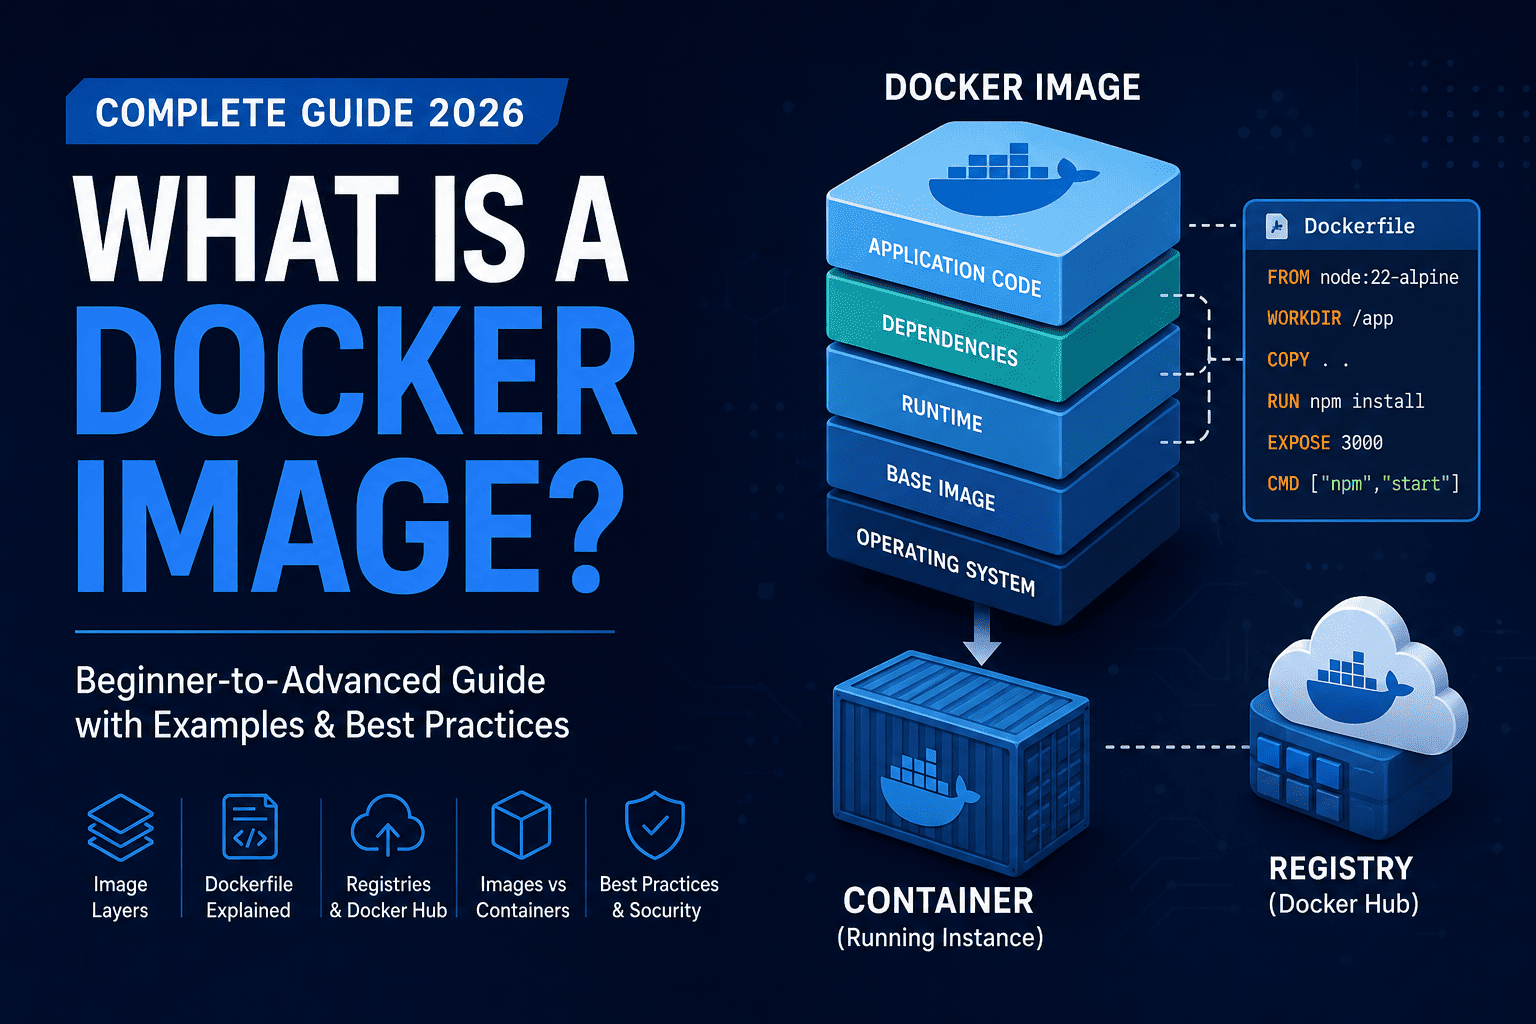Click the 'Image Layers' label text
Viewport: 1536px width, 1024px height.
coord(120,897)
